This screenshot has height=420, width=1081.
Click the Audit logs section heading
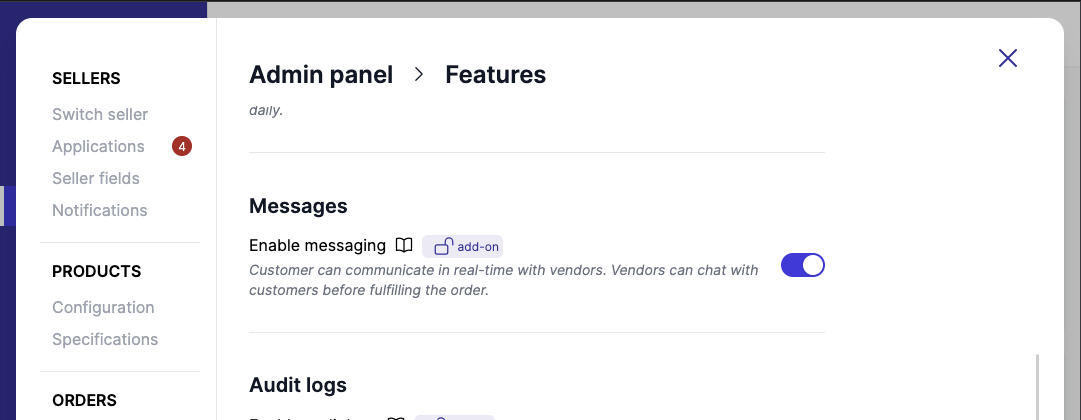coord(298,384)
